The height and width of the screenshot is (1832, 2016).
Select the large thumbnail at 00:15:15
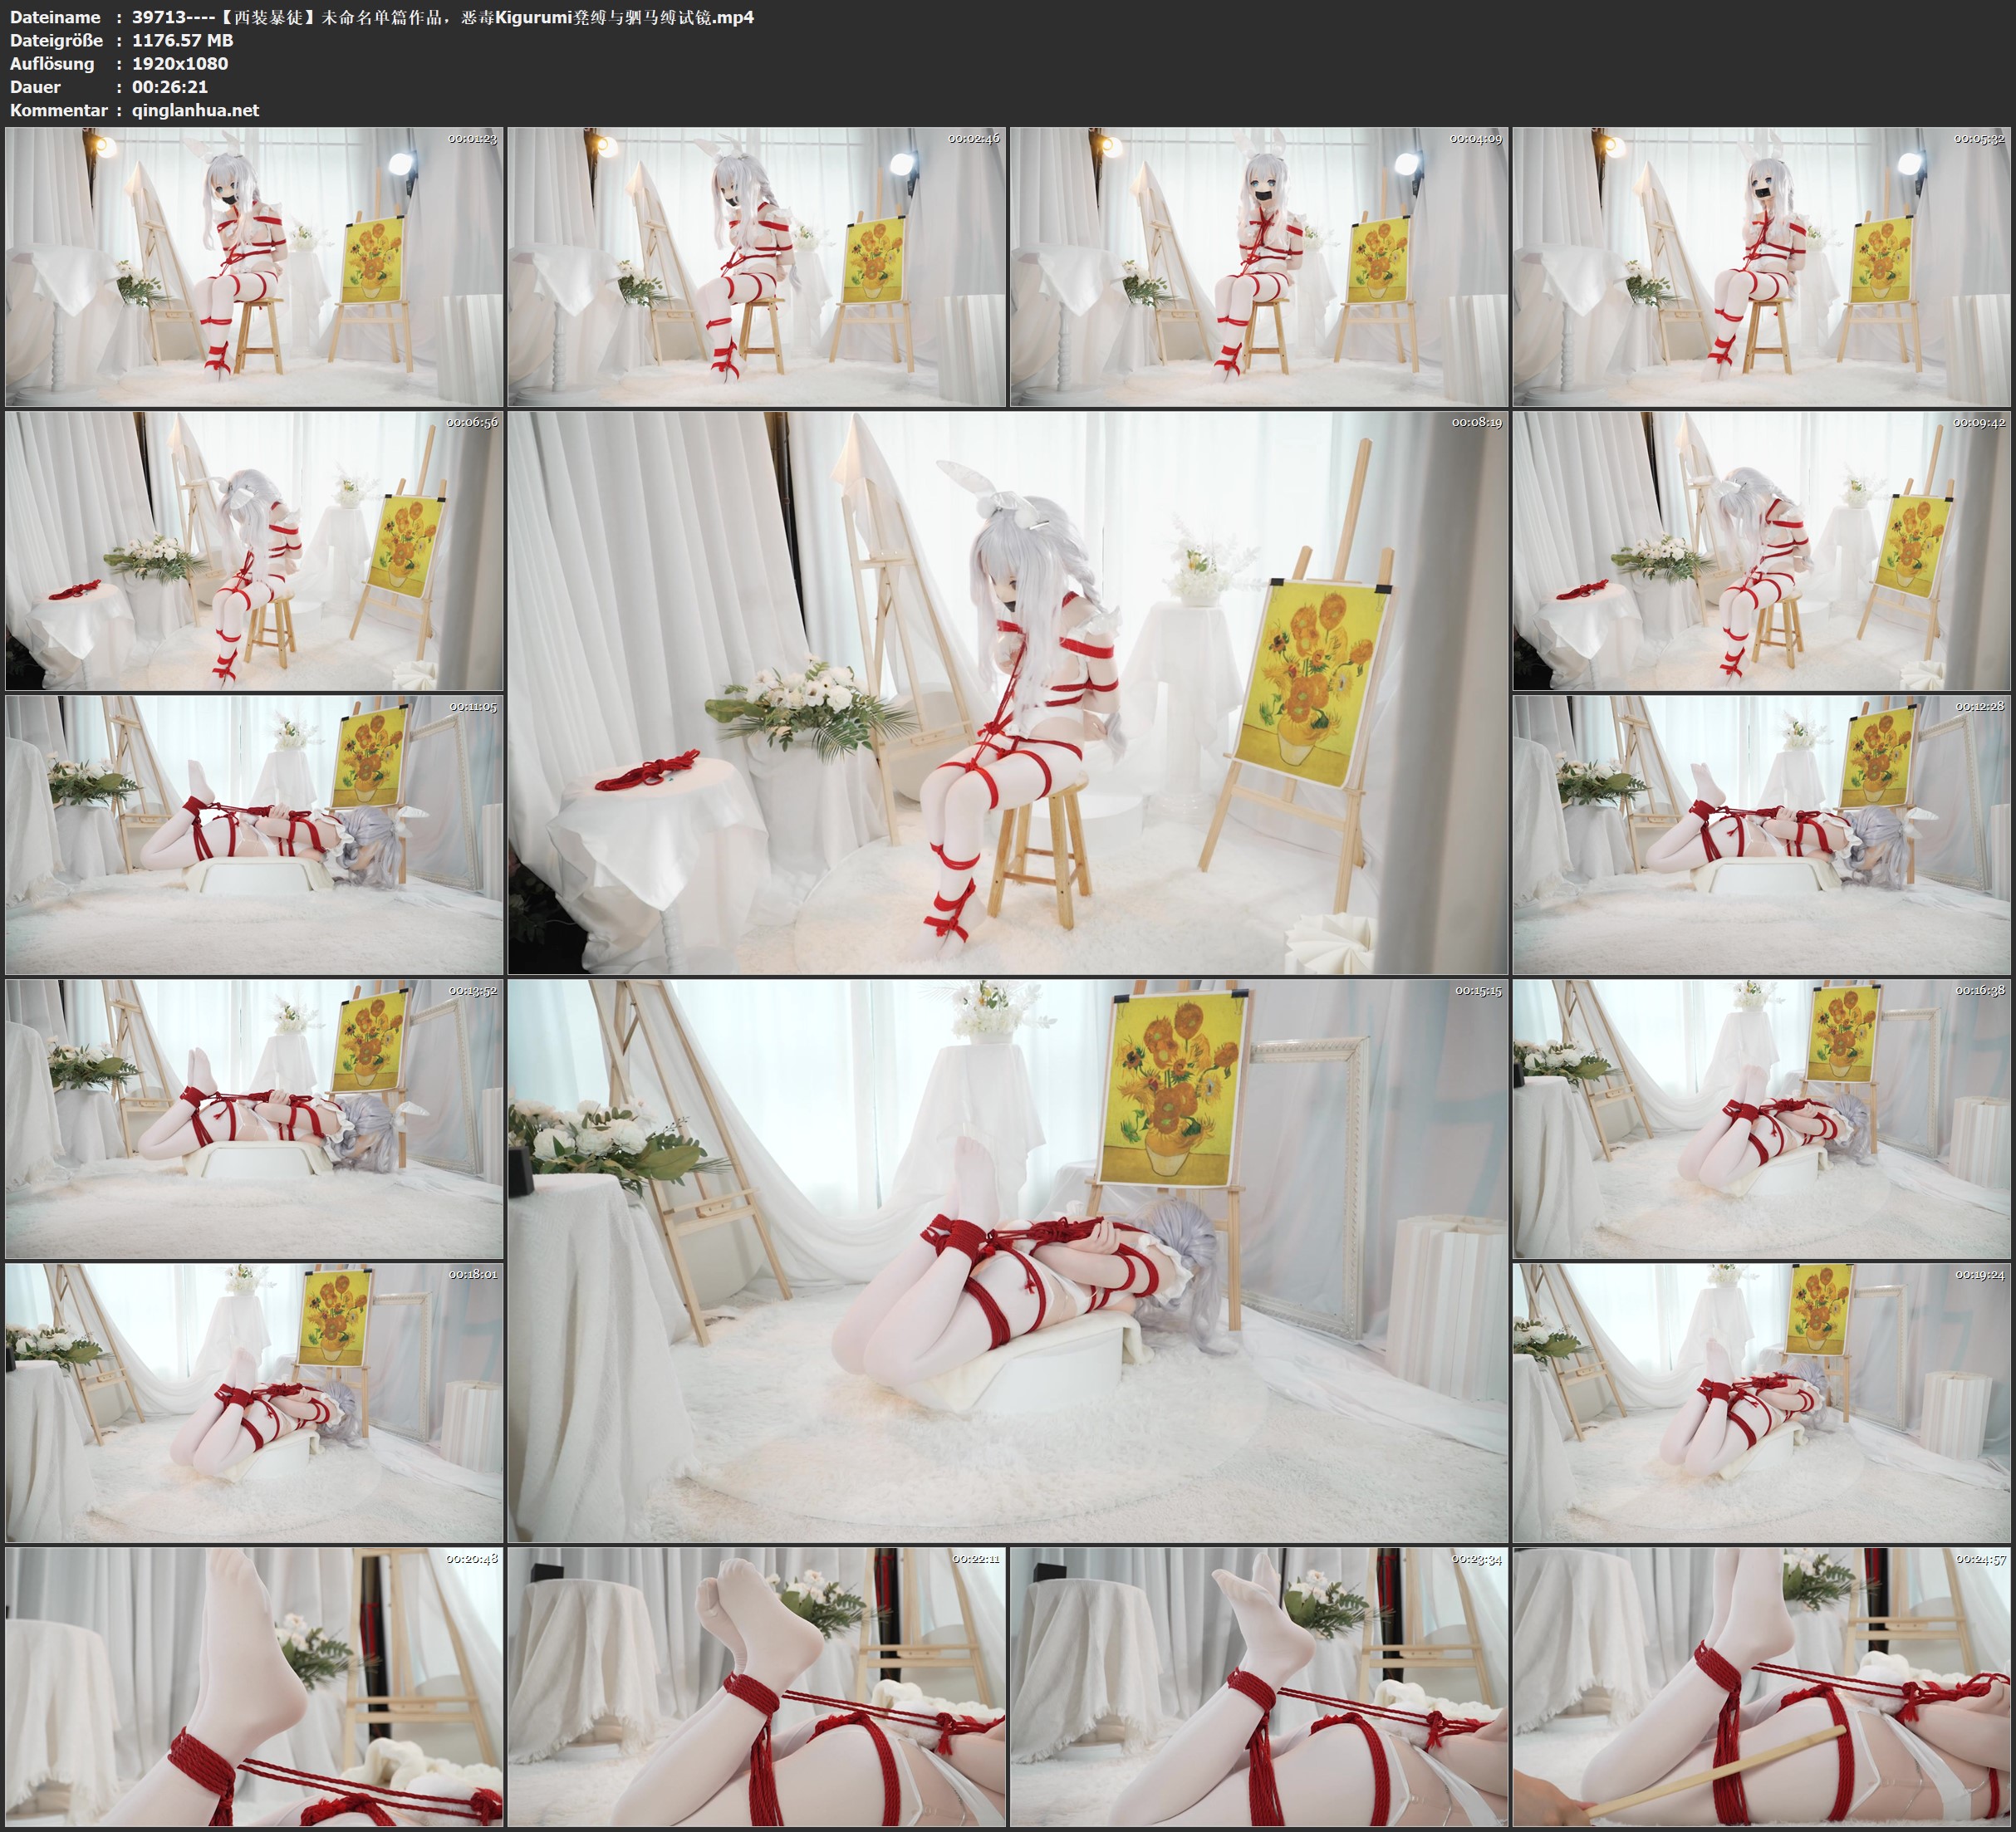[1007, 1260]
